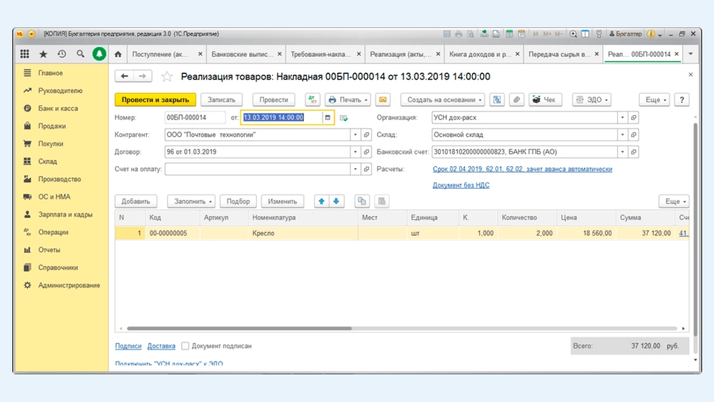Click the Номер input field

[x=194, y=118]
